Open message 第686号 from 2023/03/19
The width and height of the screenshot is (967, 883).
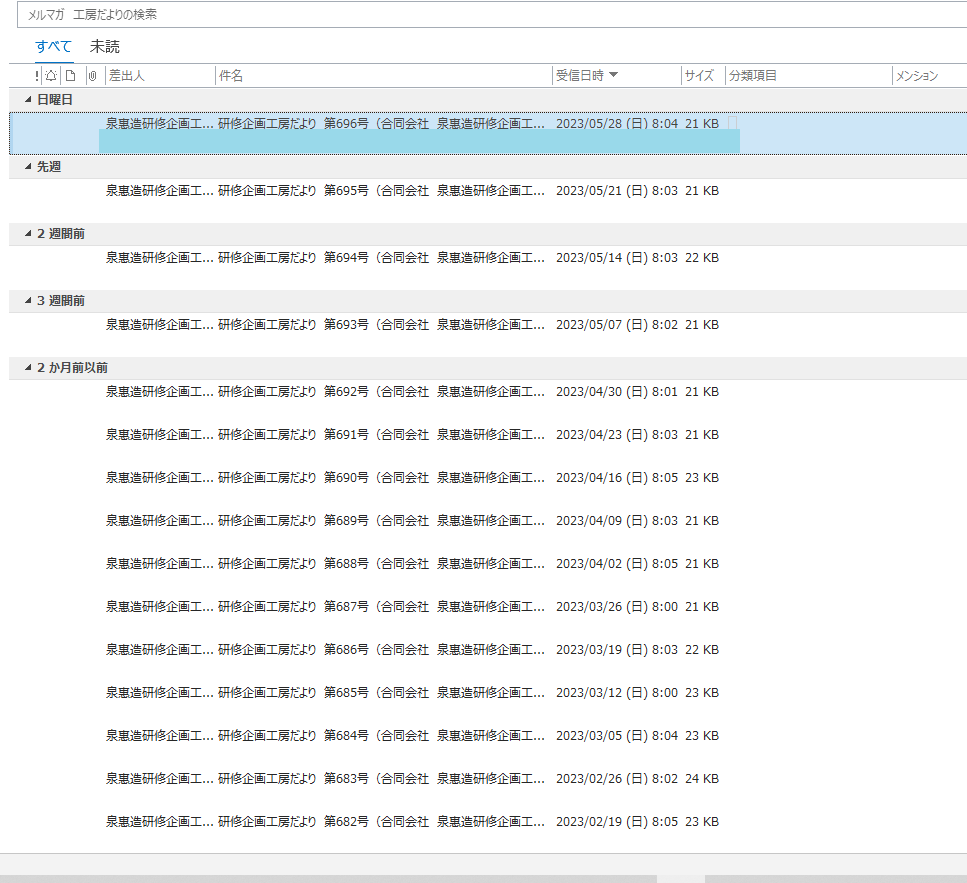(x=488, y=660)
